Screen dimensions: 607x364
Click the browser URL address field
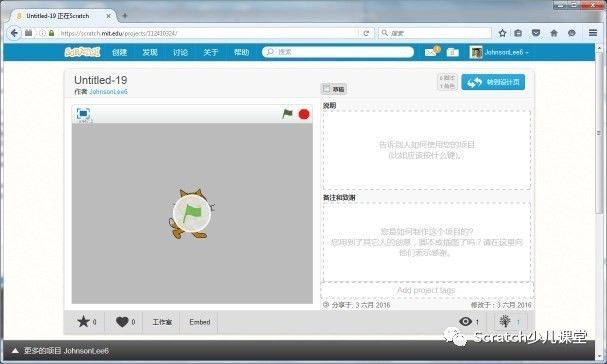pyautogui.click(x=209, y=33)
